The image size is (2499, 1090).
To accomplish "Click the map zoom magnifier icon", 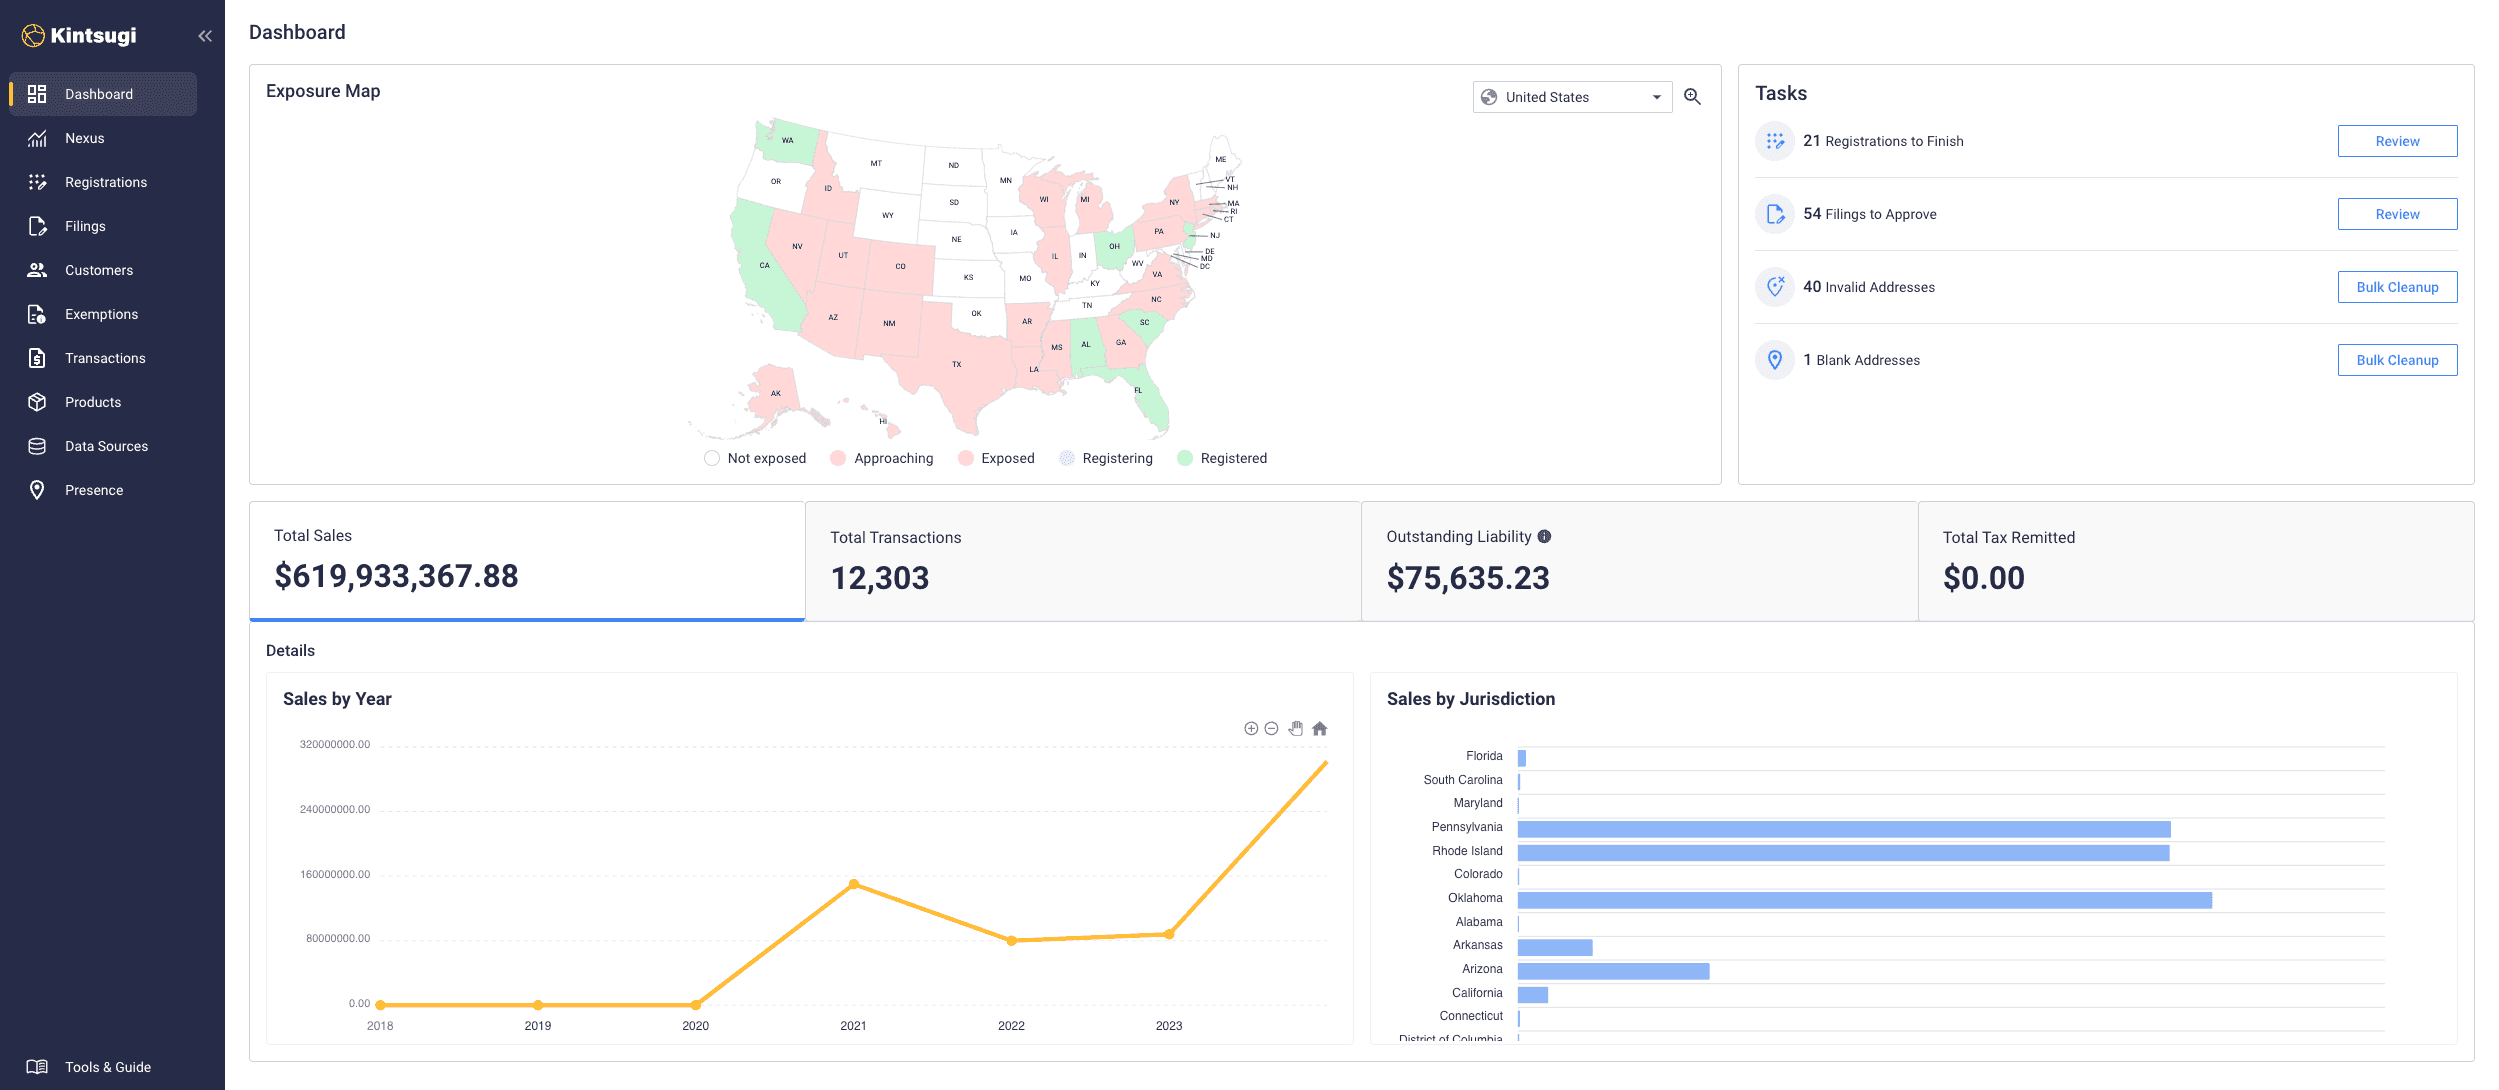I will (x=1692, y=97).
